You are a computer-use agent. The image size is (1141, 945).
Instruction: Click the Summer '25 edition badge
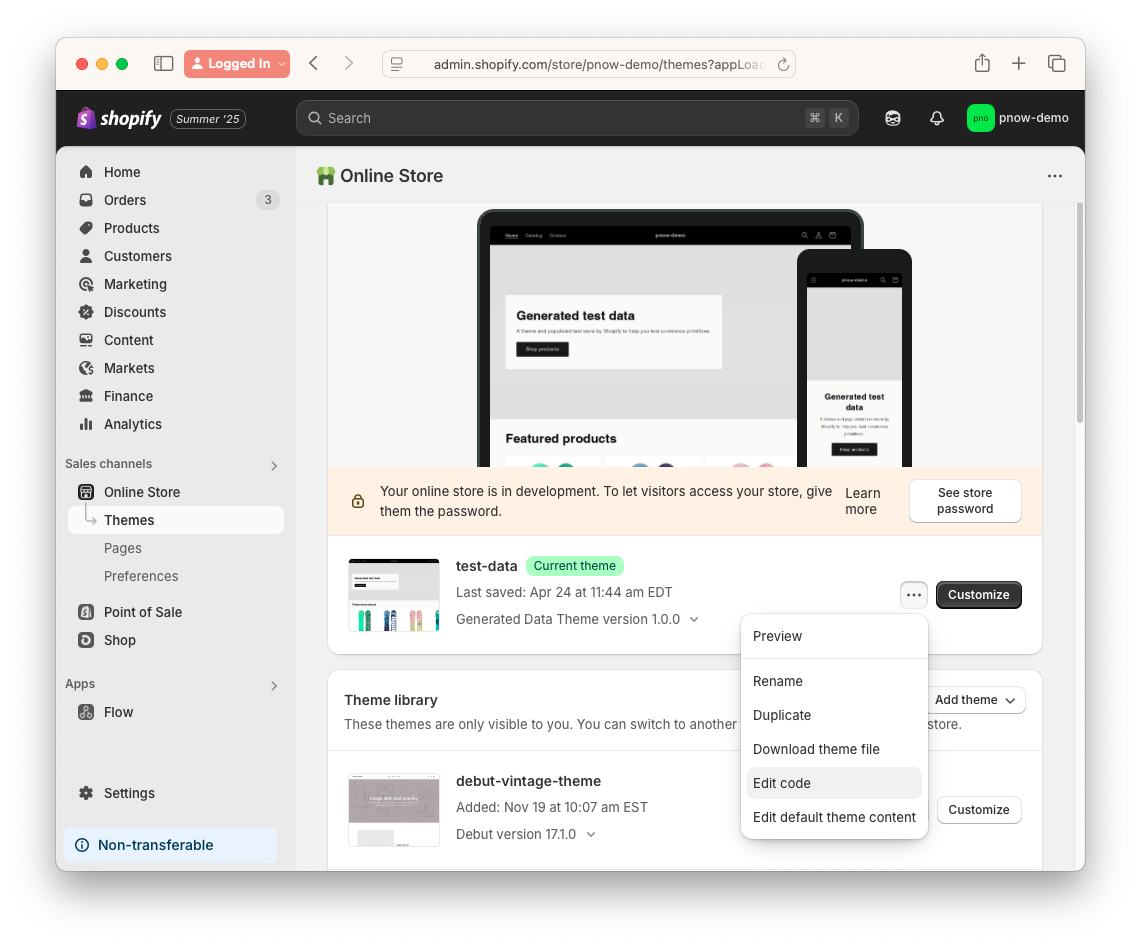(x=208, y=119)
